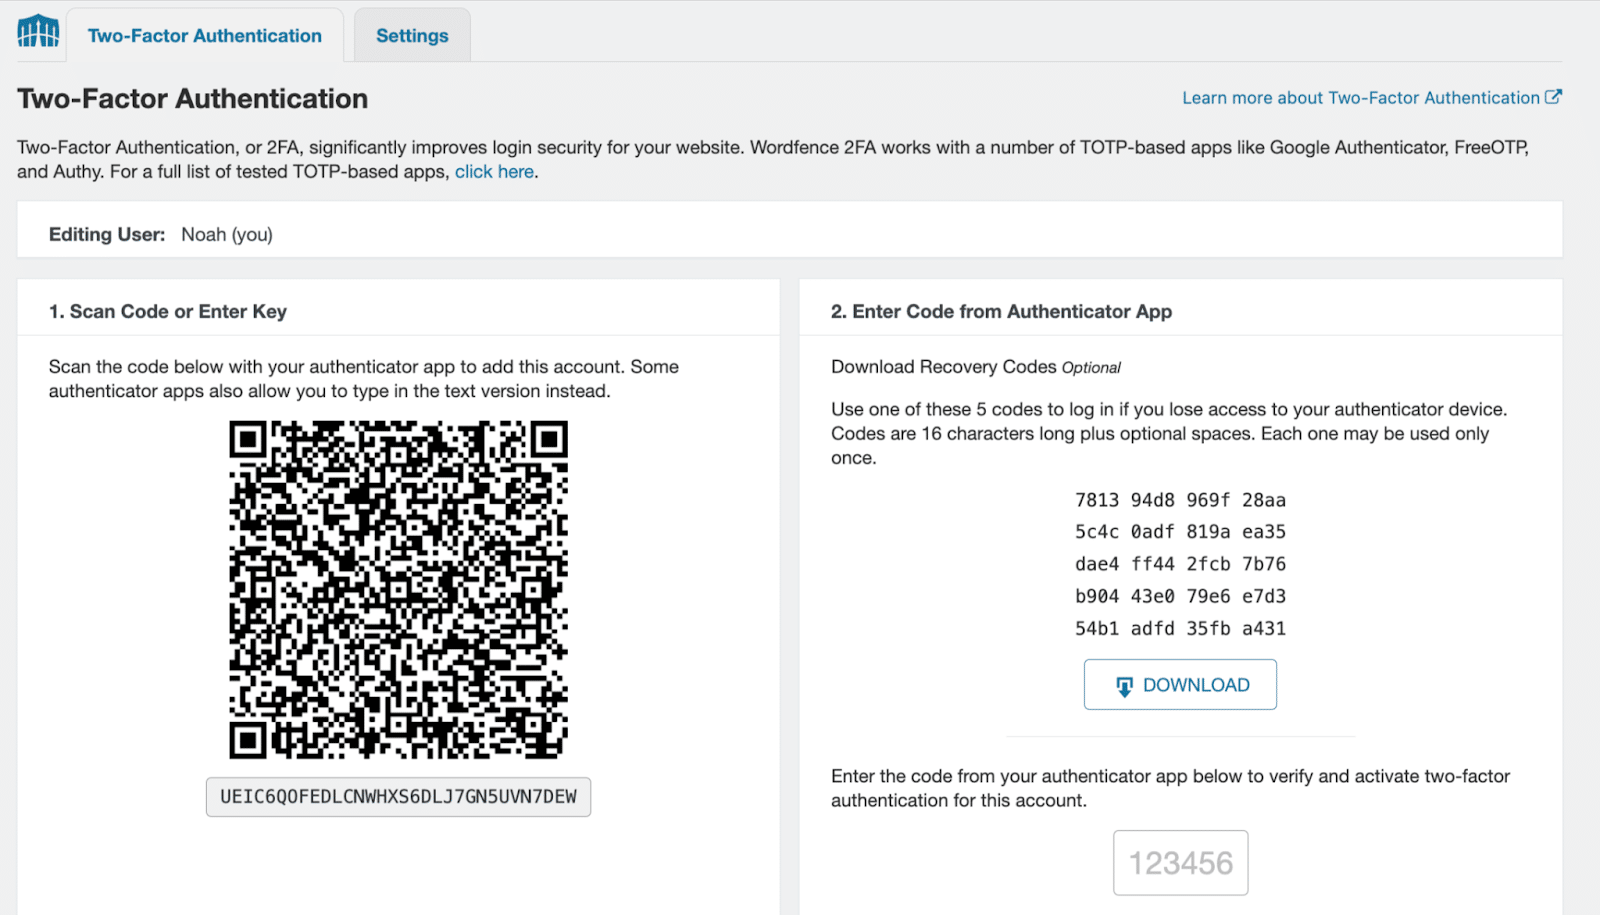The width and height of the screenshot is (1600, 915).
Task: Click the 'Editing User:' label
Action: 107,235
